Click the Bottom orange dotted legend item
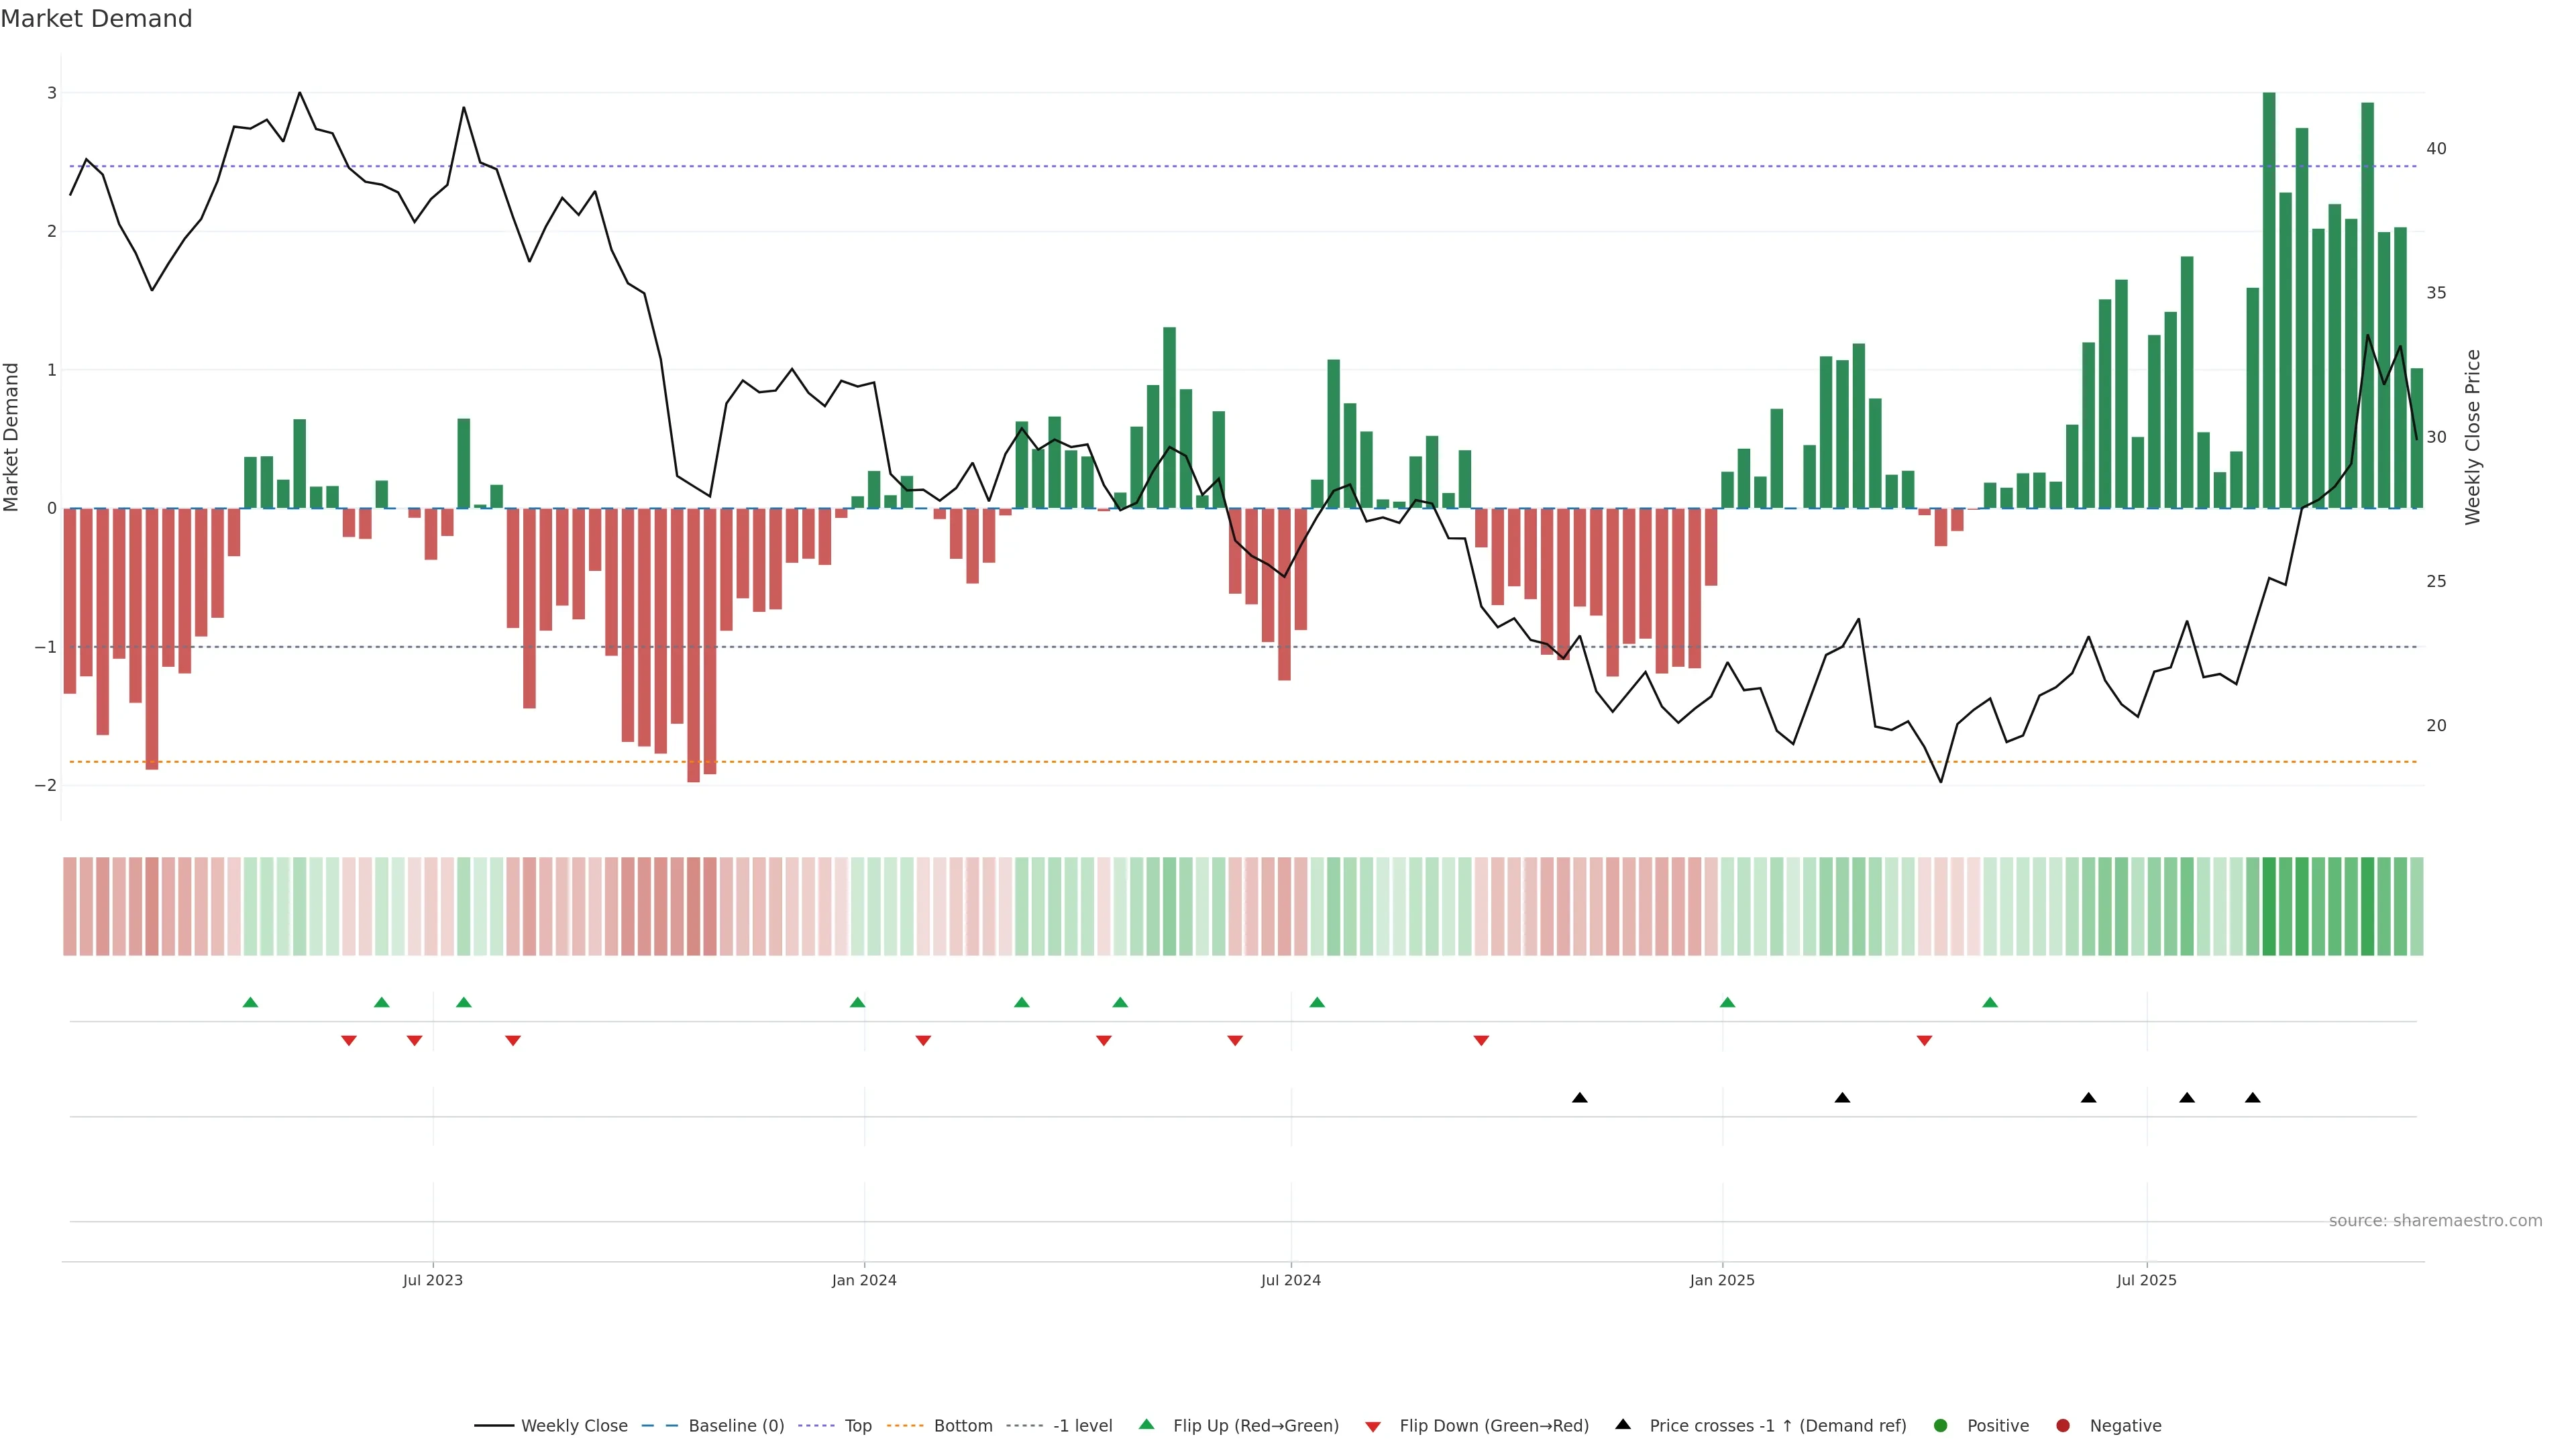The height and width of the screenshot is (1449, 2576). pos(962,1425)
